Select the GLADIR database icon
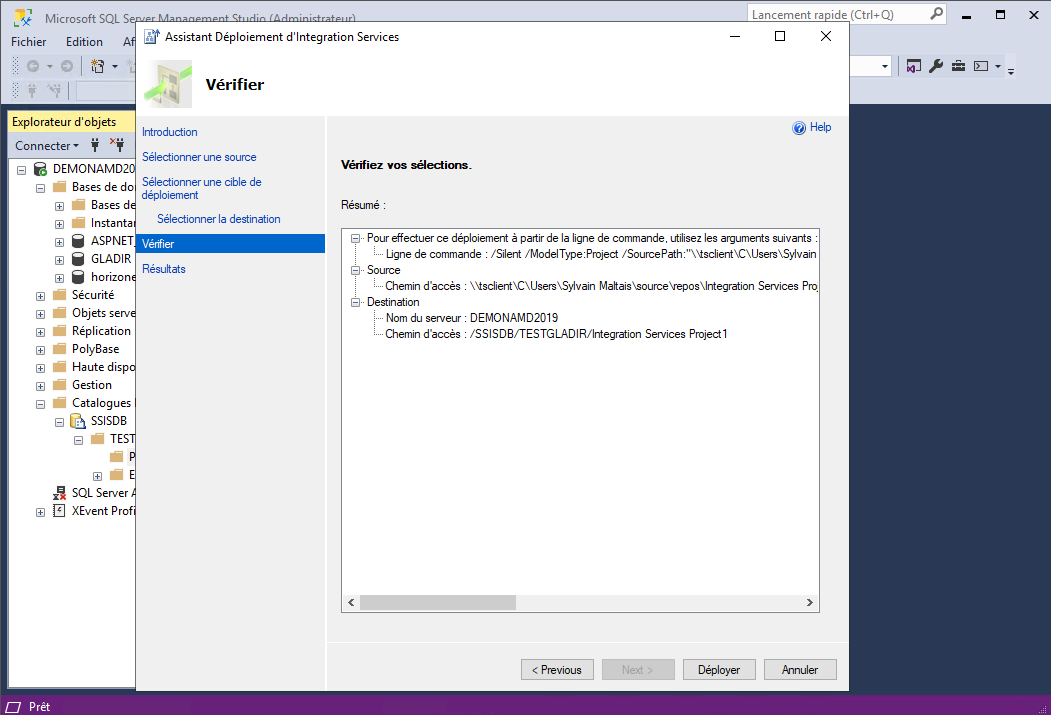Viewport: 1051px width, 715px height. click(x=78, y=259)
